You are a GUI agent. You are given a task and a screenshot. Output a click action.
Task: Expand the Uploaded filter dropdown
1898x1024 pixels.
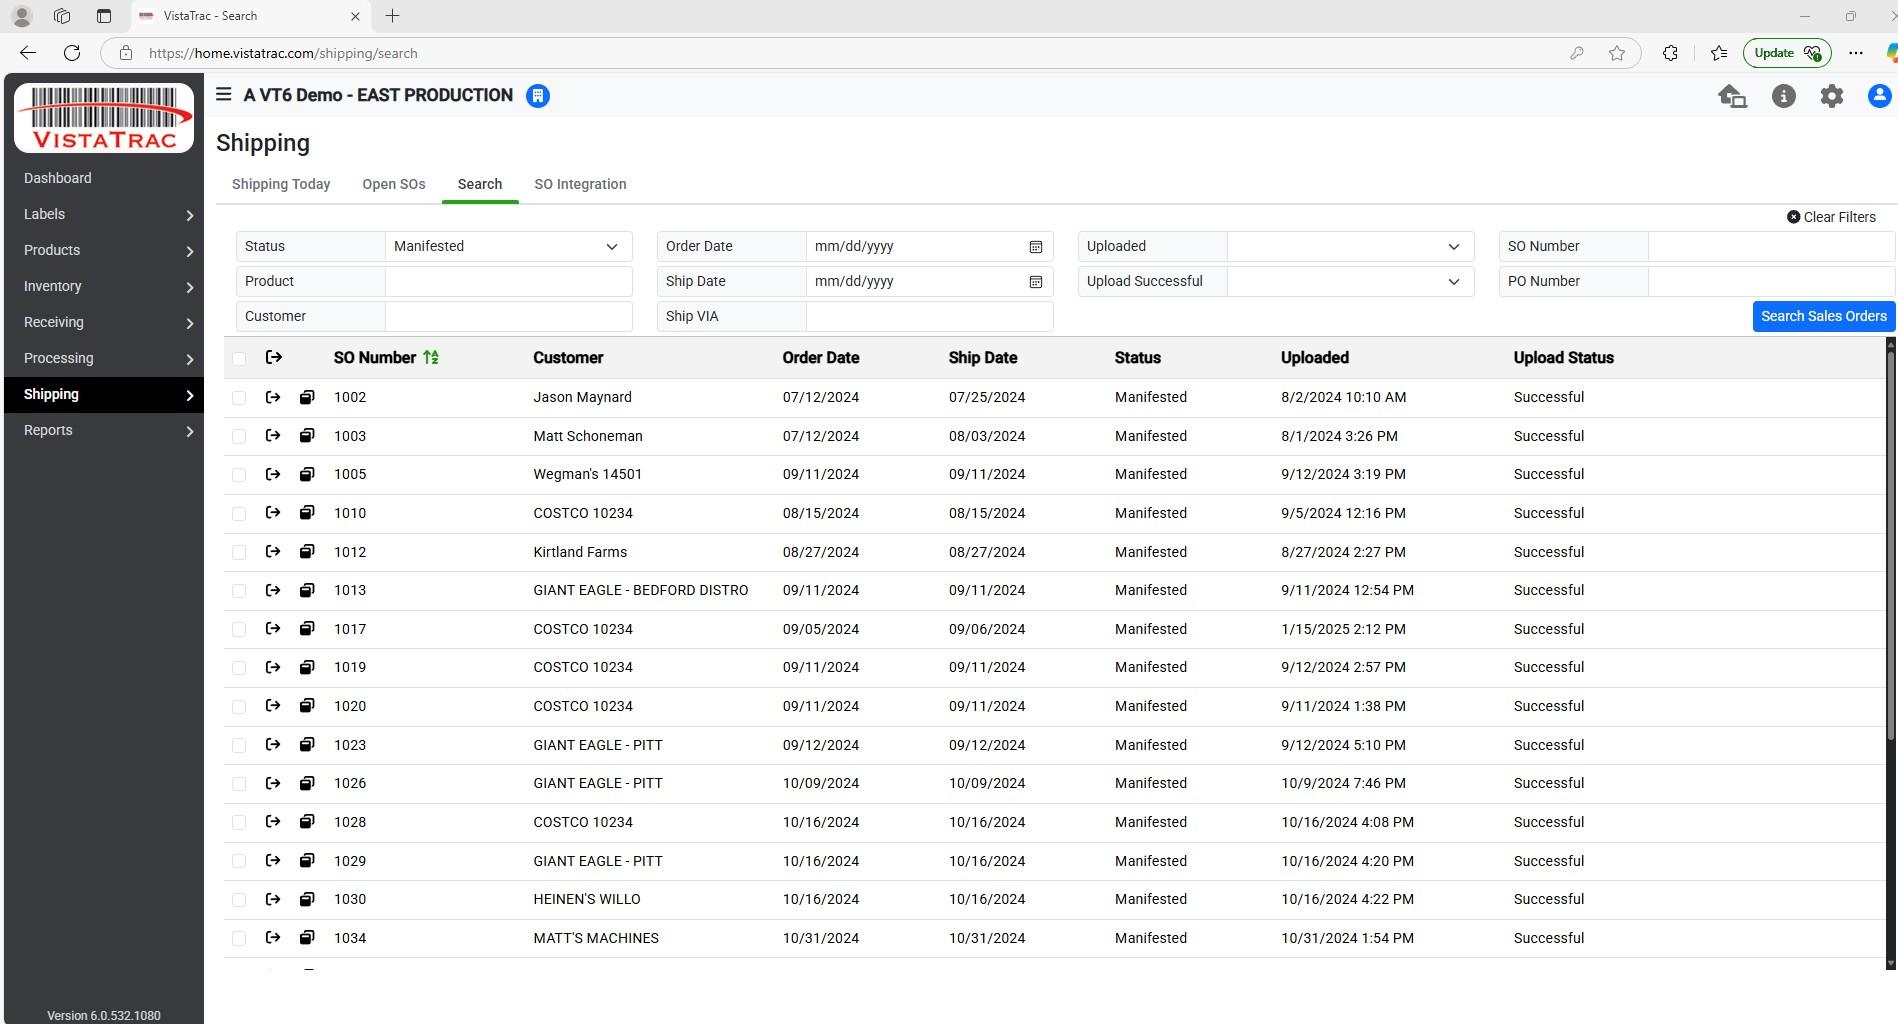[1350, 247]
